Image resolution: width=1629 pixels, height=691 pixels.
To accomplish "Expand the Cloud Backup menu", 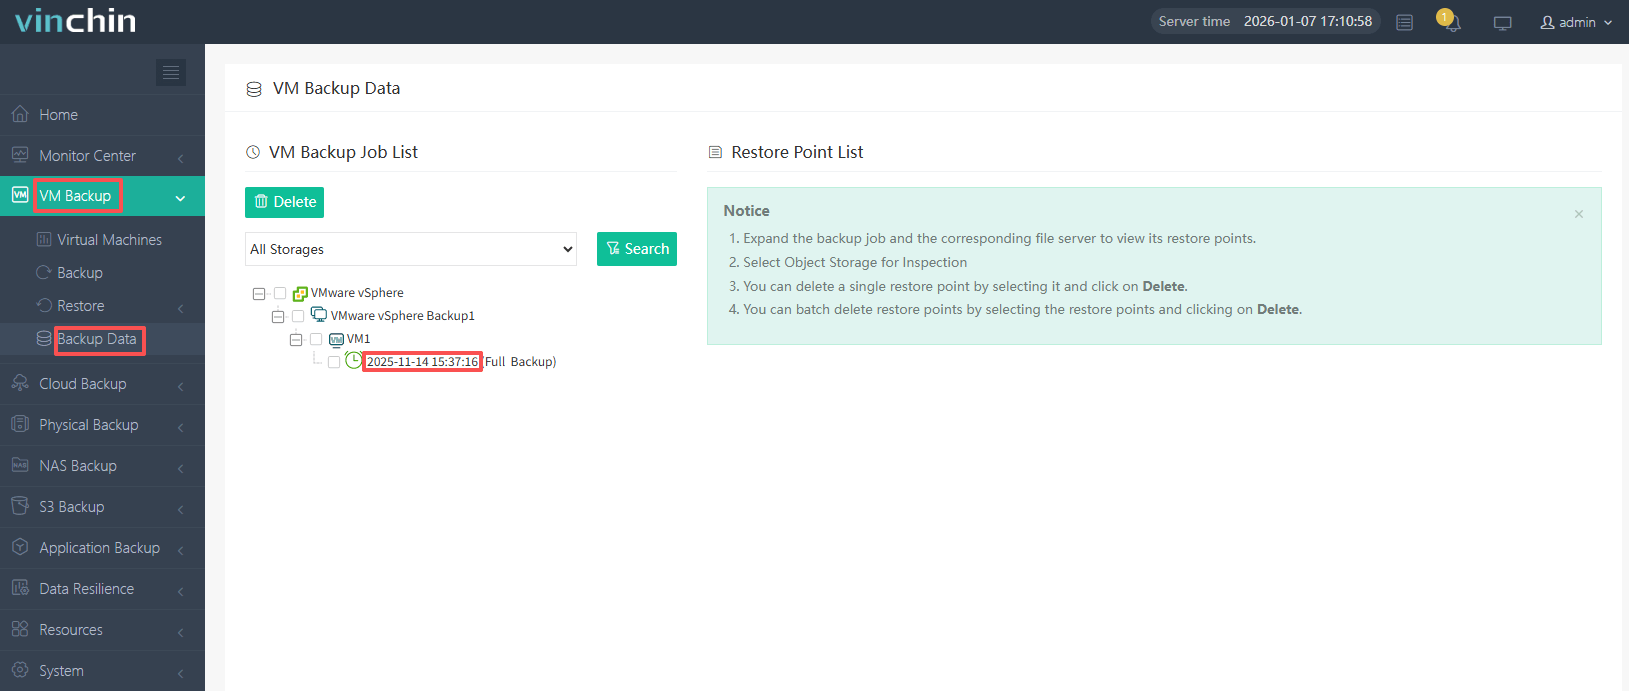I will [83, 384].
